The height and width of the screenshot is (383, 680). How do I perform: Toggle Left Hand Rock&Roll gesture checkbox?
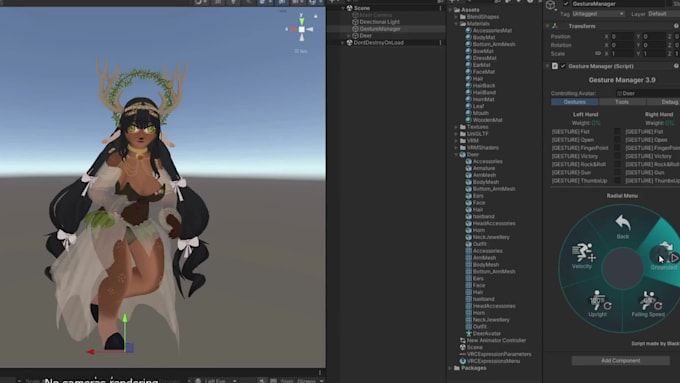click(617, 164)
